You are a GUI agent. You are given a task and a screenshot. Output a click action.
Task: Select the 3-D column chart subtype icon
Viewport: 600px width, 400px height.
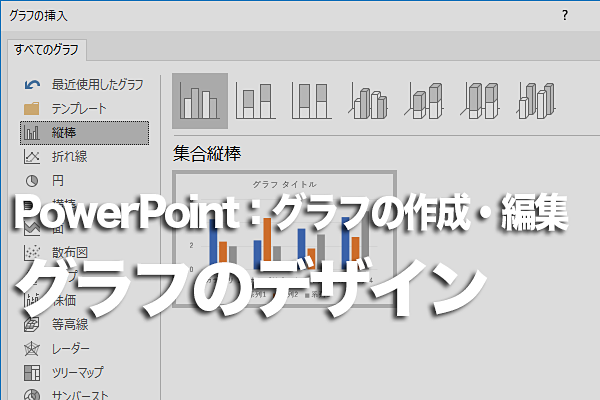(x=536, y=101)
